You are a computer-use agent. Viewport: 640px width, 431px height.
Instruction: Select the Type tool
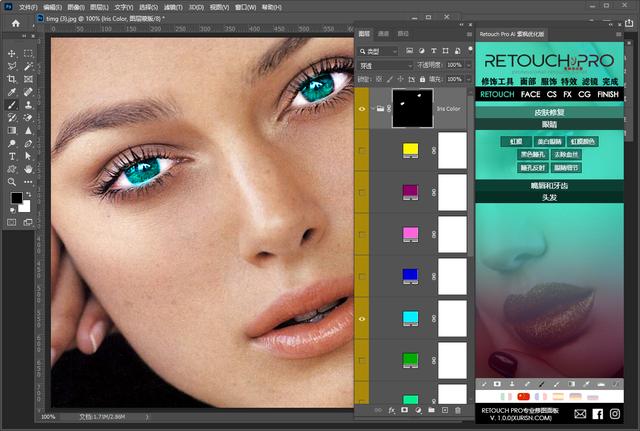12,156
